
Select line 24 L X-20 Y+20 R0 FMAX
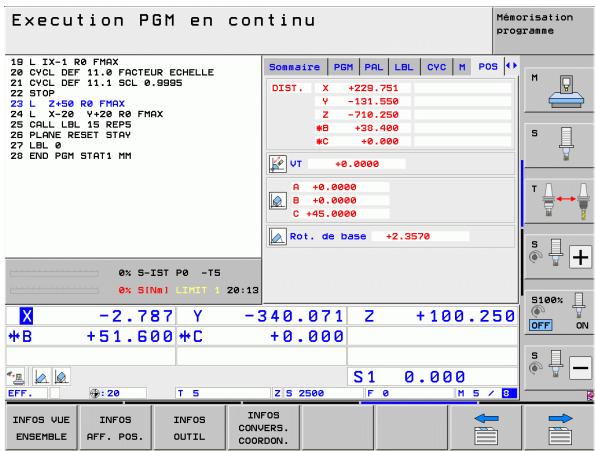point(87,114)
